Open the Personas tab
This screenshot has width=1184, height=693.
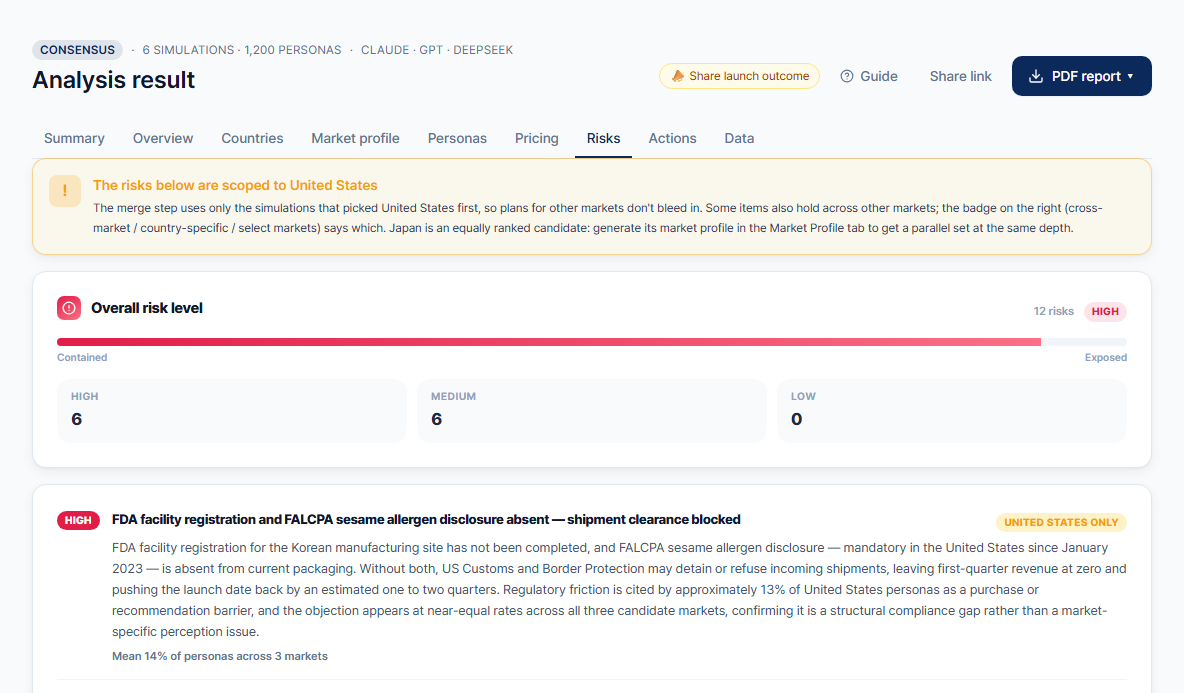coord(458,138)
